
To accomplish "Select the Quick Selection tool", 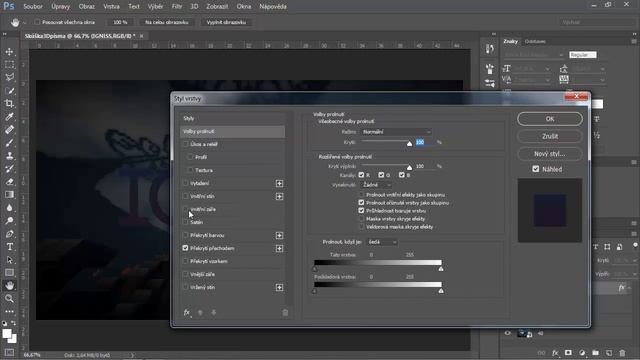I will tap(9, 91).
